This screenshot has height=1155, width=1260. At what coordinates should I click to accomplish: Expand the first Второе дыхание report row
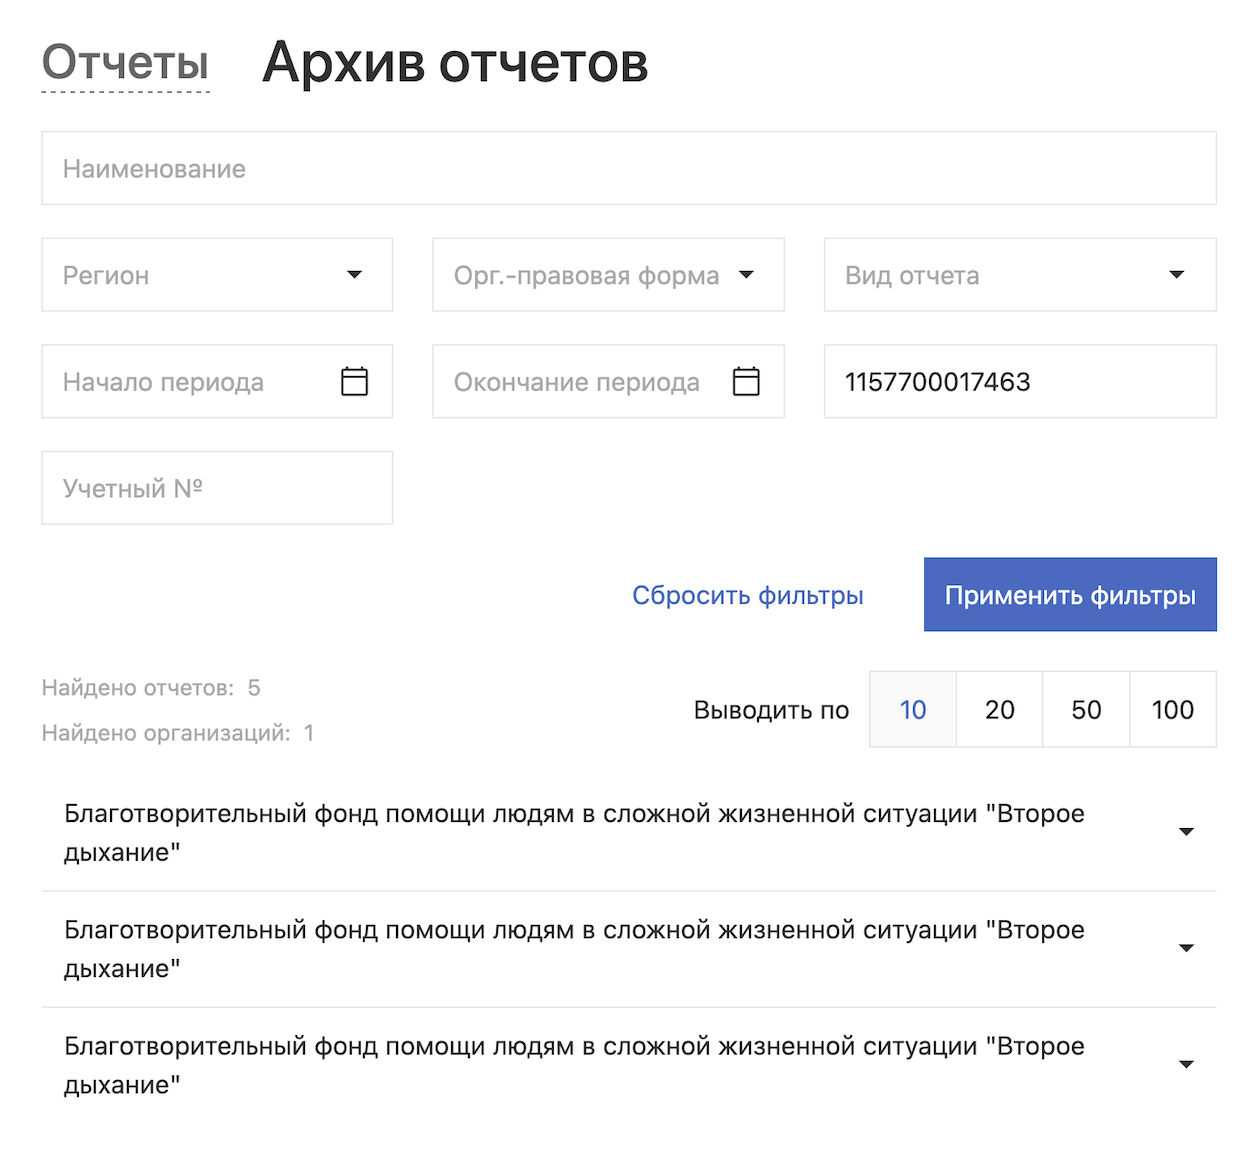click(629, 833)
